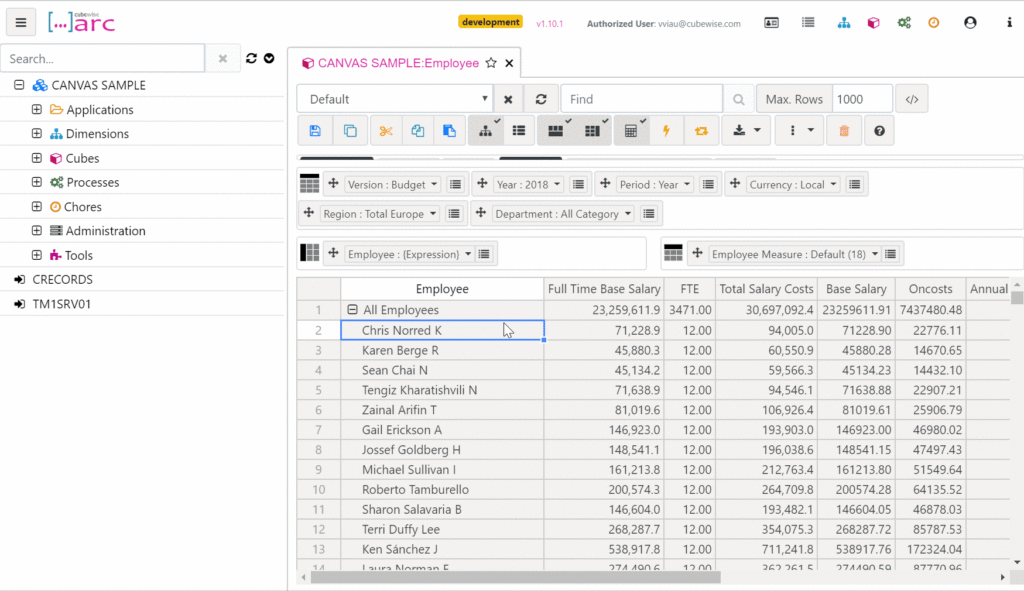1024x591 pixels.
Task: Expand the Cubes tree node
Action: click(x=37, y=158)
